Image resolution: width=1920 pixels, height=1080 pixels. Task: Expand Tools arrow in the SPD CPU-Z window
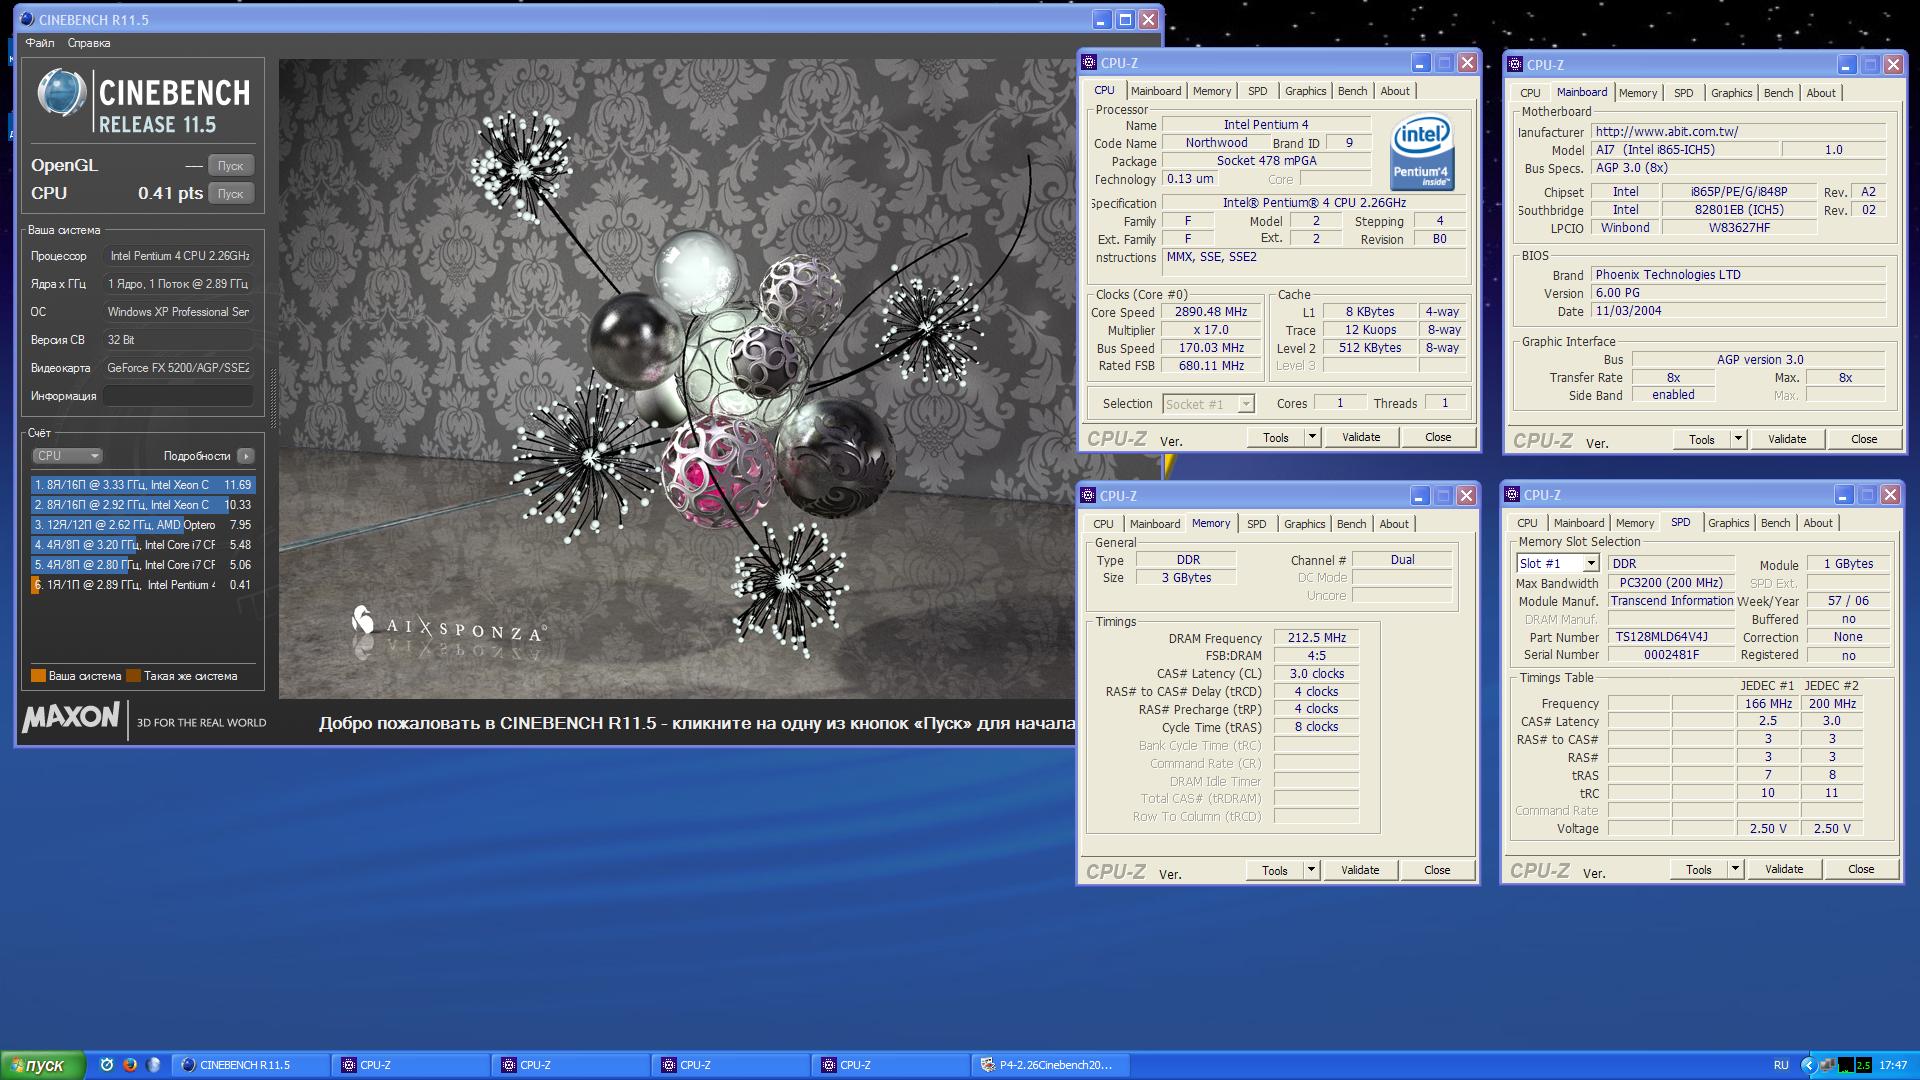coord(1736,869)
